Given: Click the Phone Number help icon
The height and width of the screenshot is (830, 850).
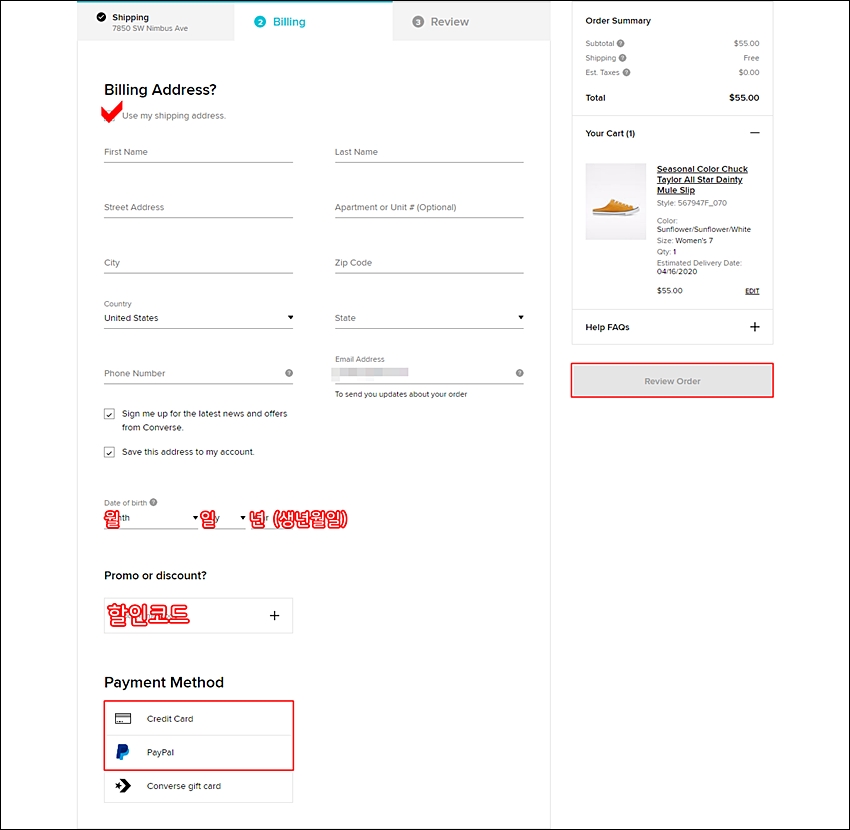Looking at the screenshot, I should (x=289, y=373).
